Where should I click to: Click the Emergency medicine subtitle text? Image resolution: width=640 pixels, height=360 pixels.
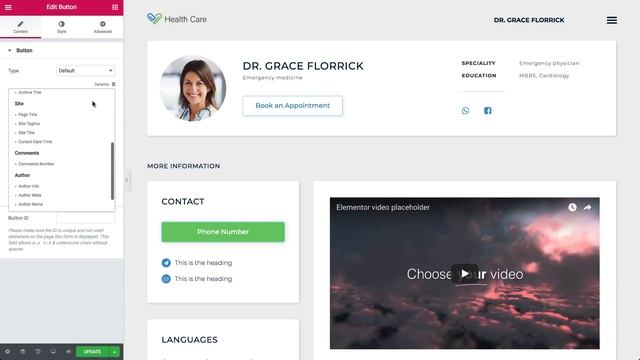[272, 78]
